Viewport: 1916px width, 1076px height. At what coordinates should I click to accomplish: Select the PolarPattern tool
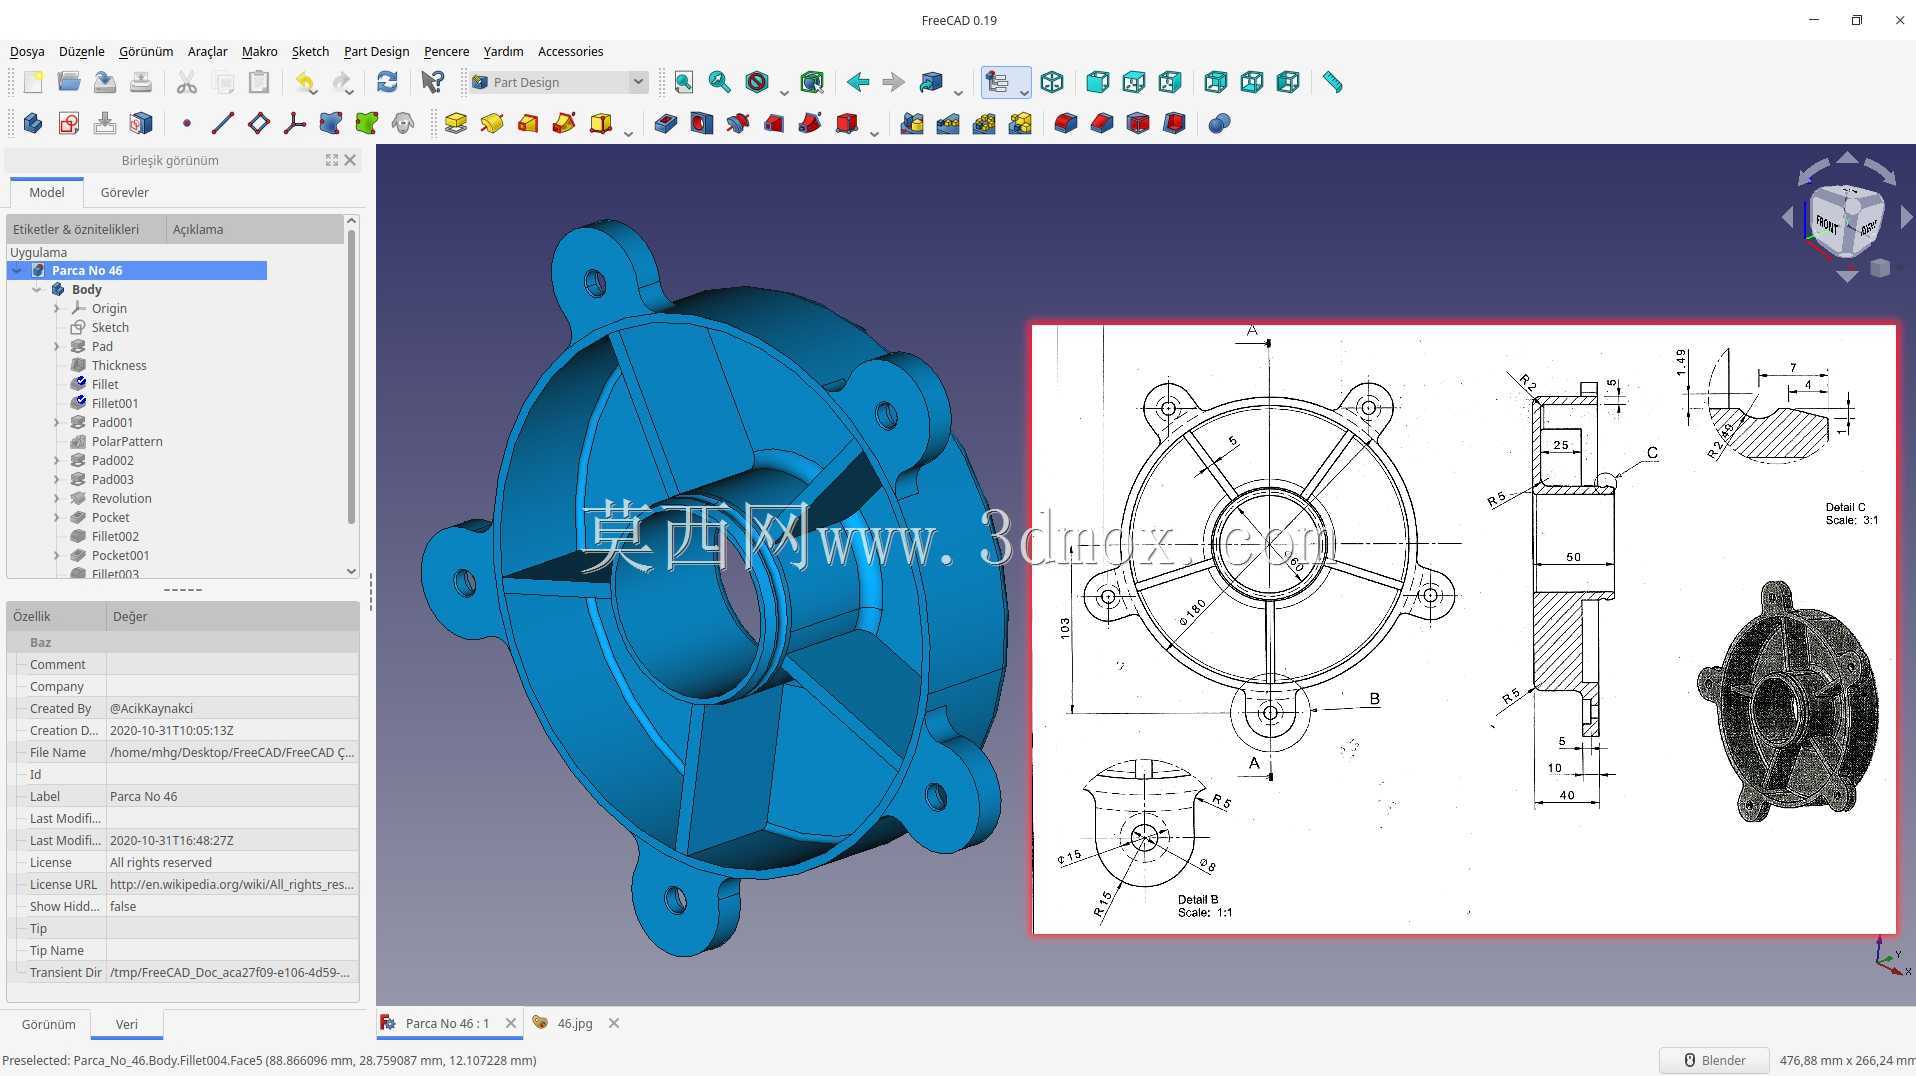[x=984, y=123]
